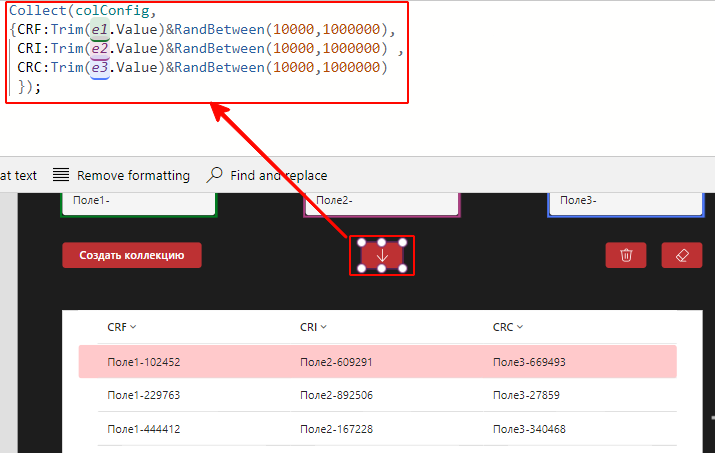Viewport: 715px width, 453px height.
Task: Click the down arrow icon button
Action: coord(381,256)
